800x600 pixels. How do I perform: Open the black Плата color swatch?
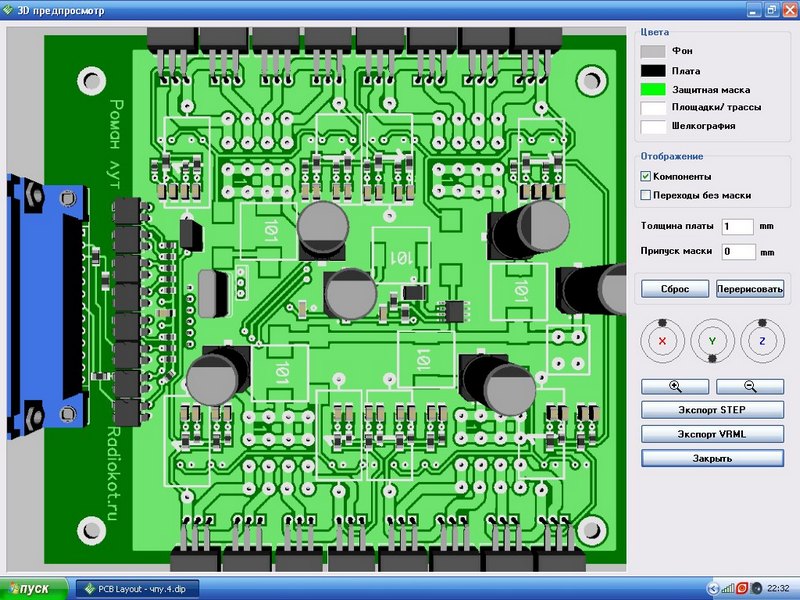click(653, 70)
